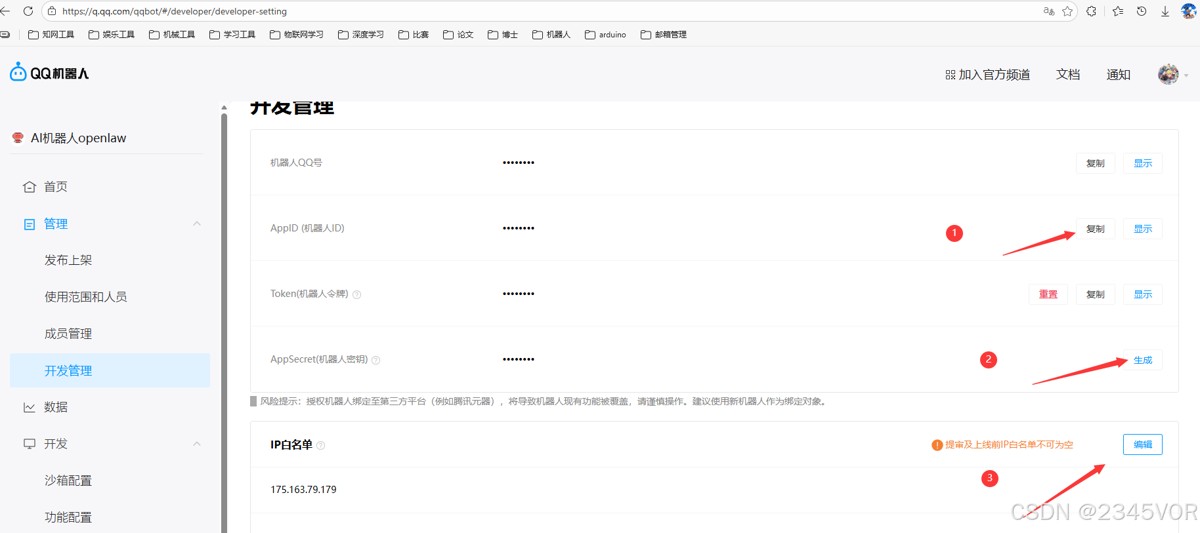Image resolution: width=1200 pixels, height=533 pixels.
Task: Edit the IP白名单 with 编辑
Action: click(x=1142, y=445)
